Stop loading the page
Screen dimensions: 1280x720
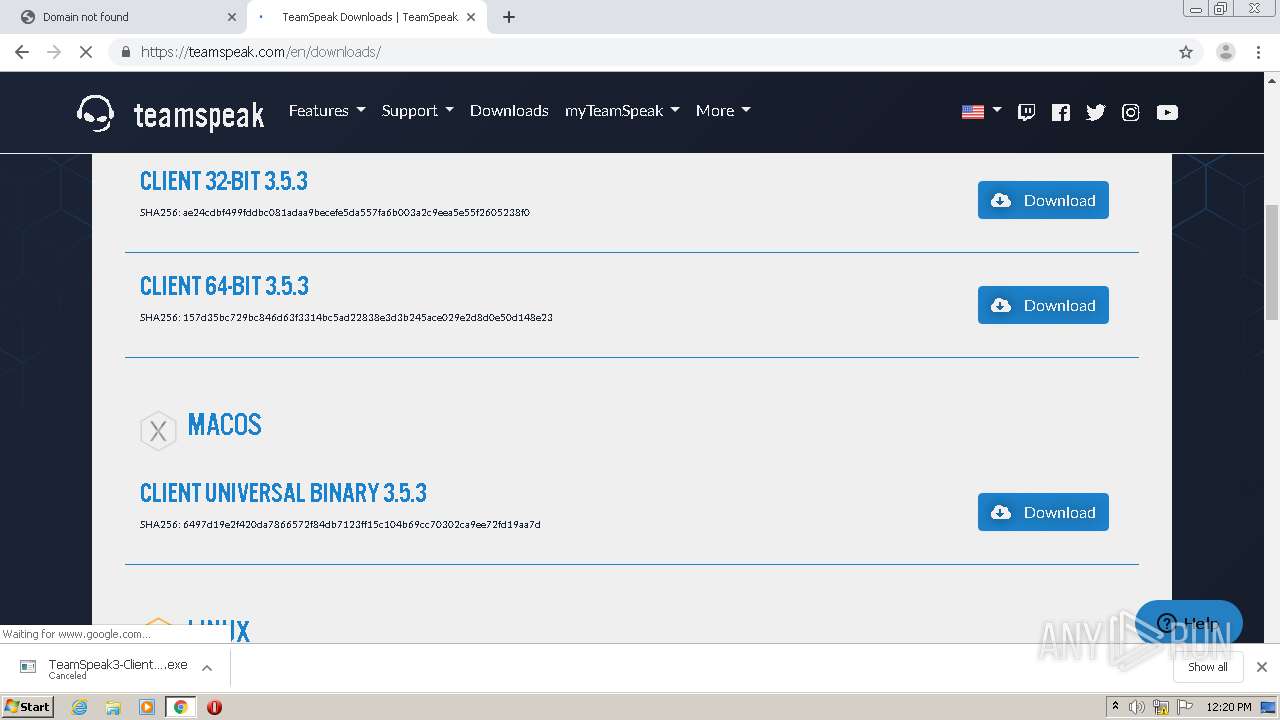(x=86, y=52)
